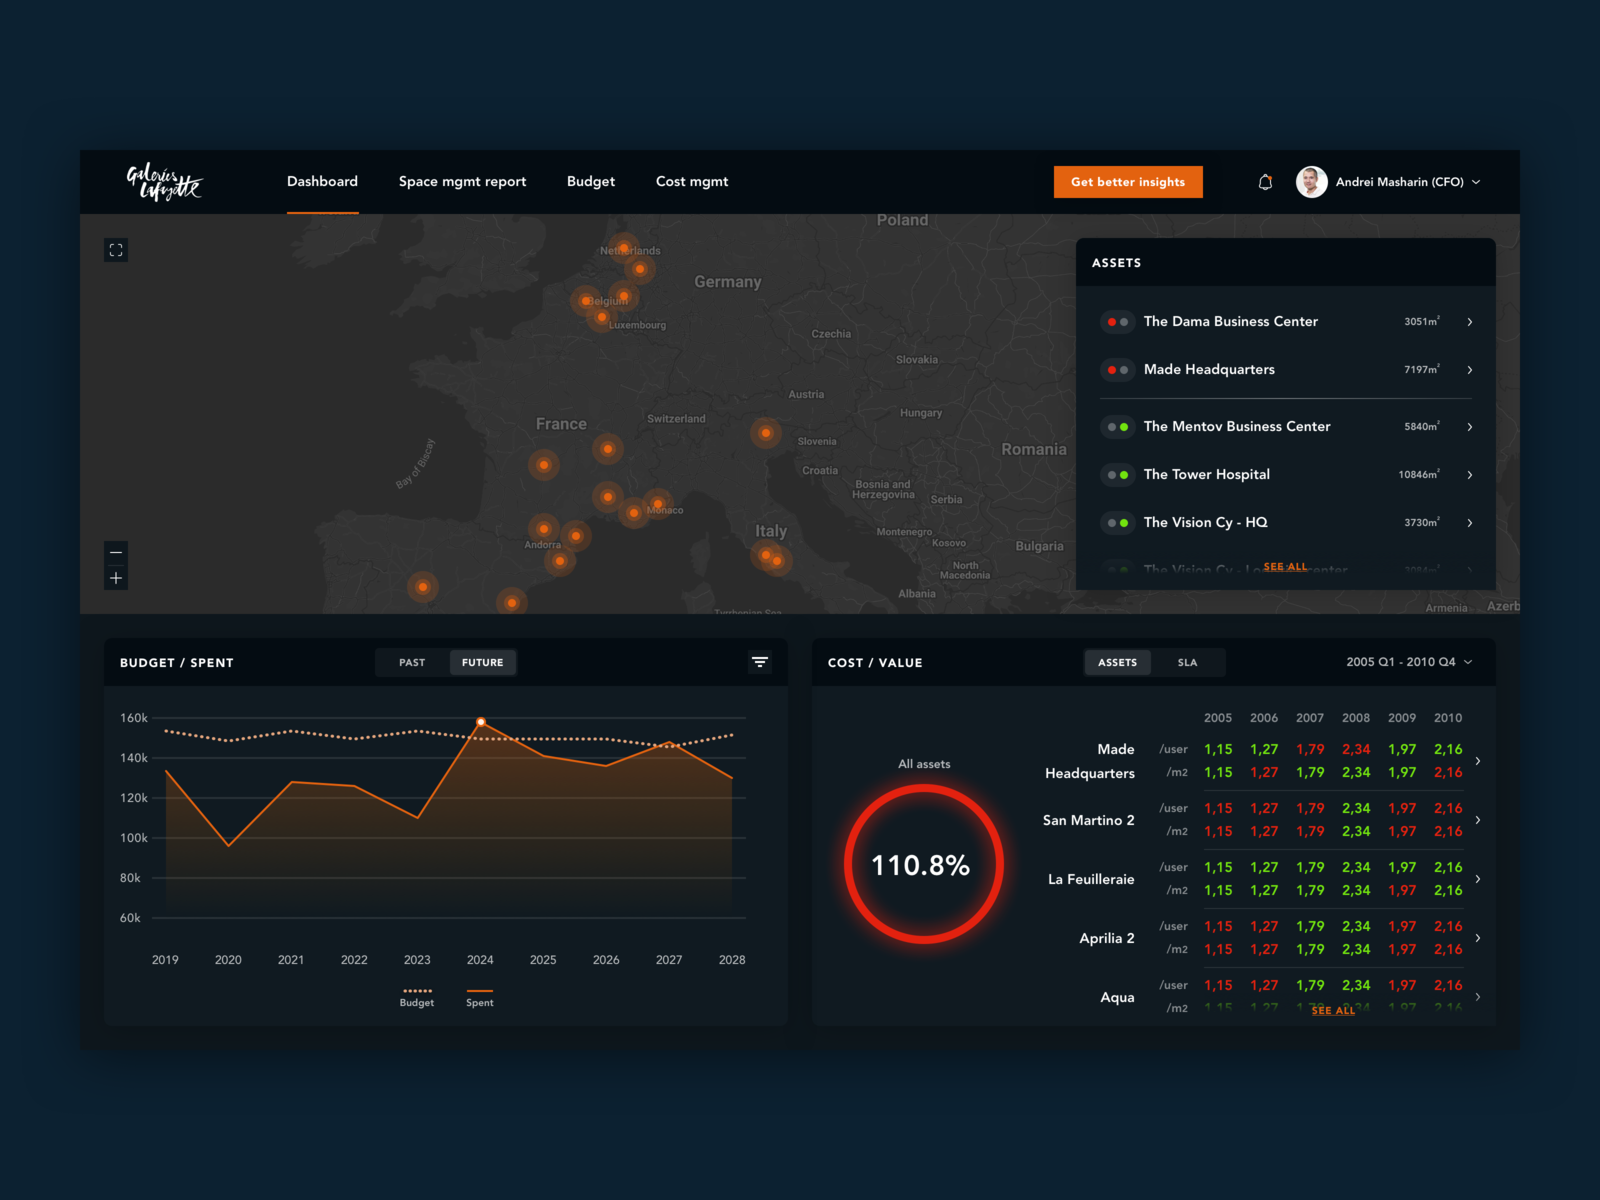Viewport: 1600px width, 1200px height.
Task: Open fullscreen map view
Action: pyautogui.click(x=116, y=249)
